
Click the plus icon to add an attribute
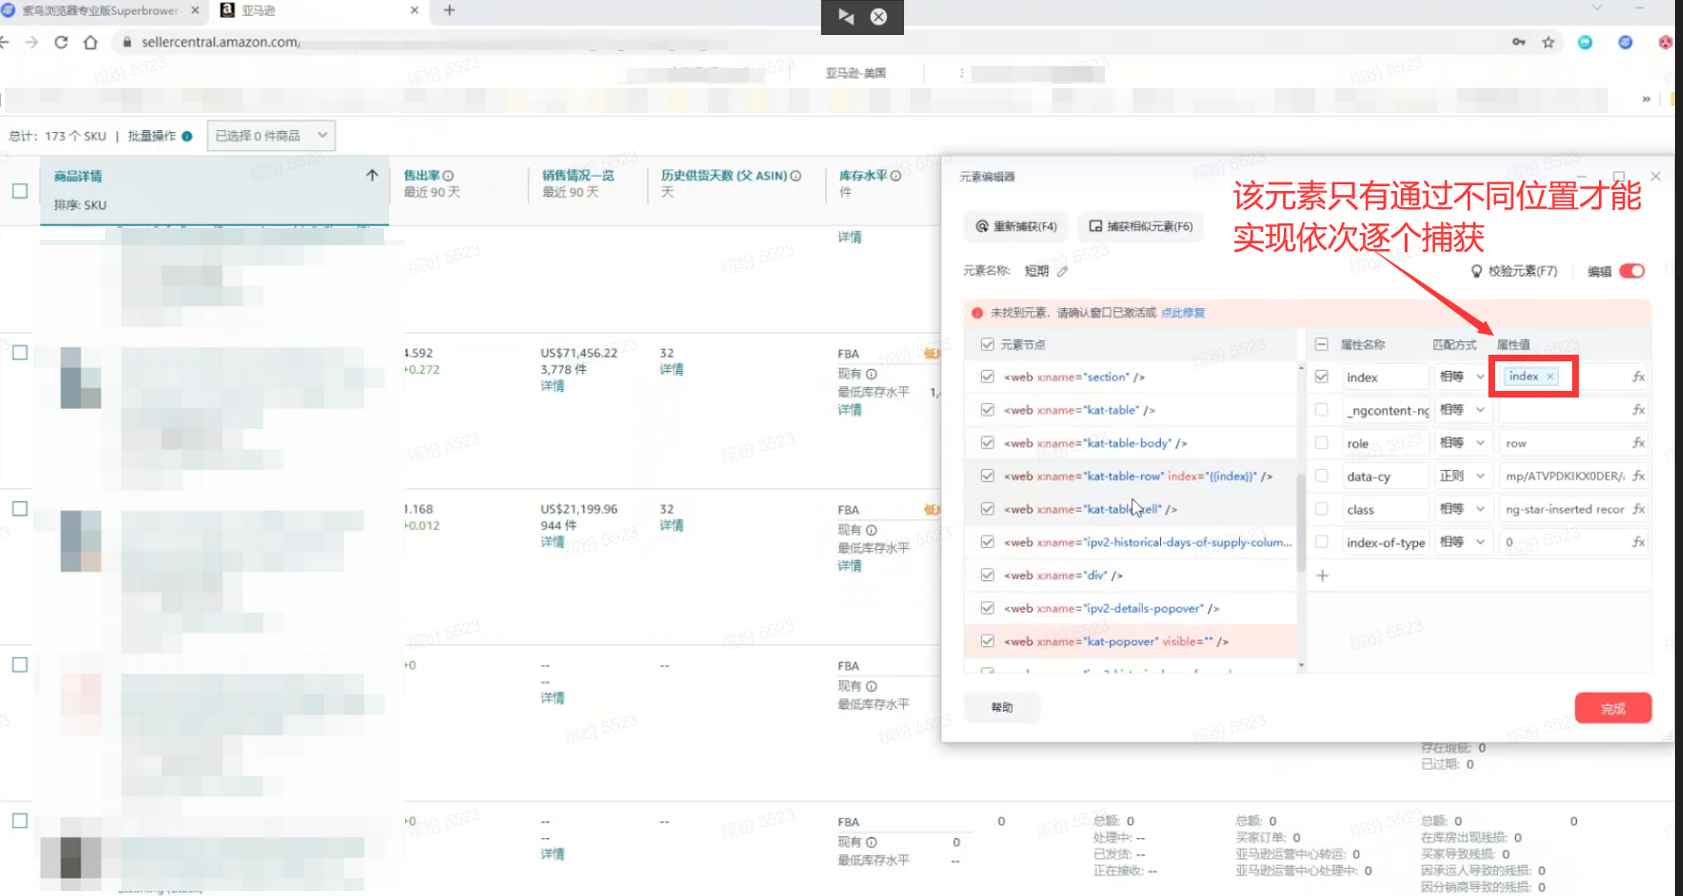pyautogui.click(x=1322, y=575)
